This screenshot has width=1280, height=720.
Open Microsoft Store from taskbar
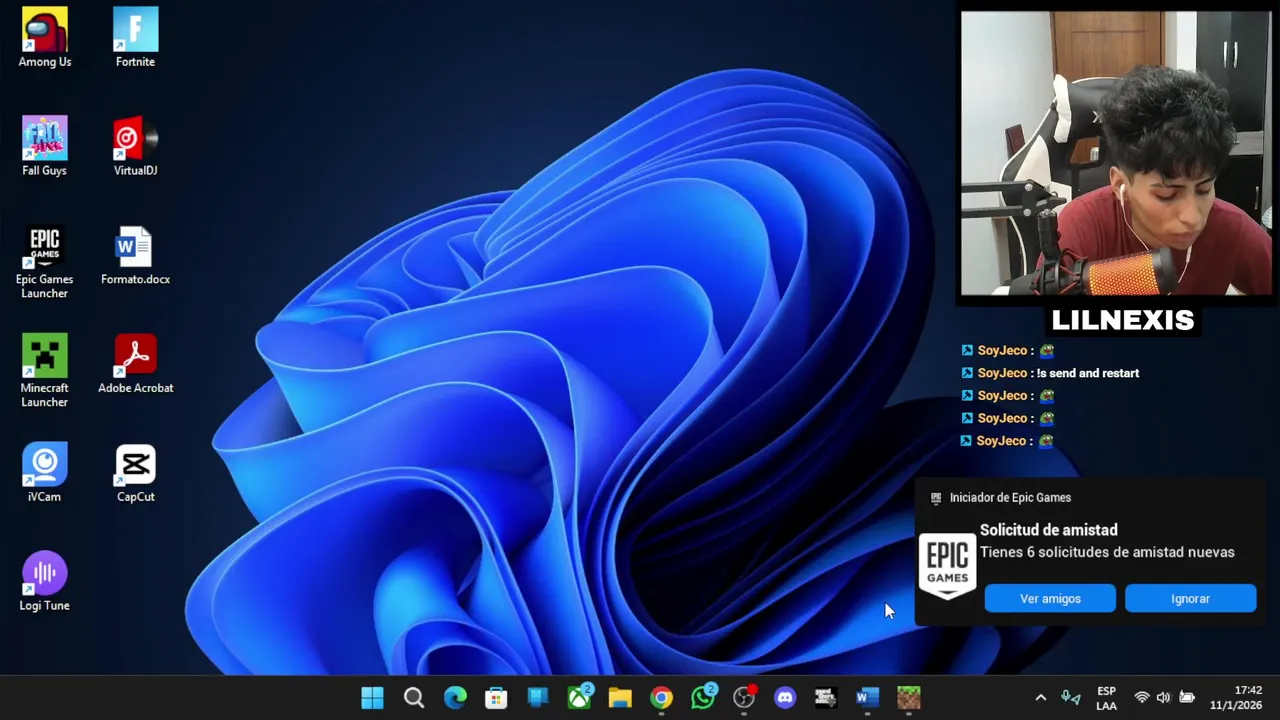(496, 697)
